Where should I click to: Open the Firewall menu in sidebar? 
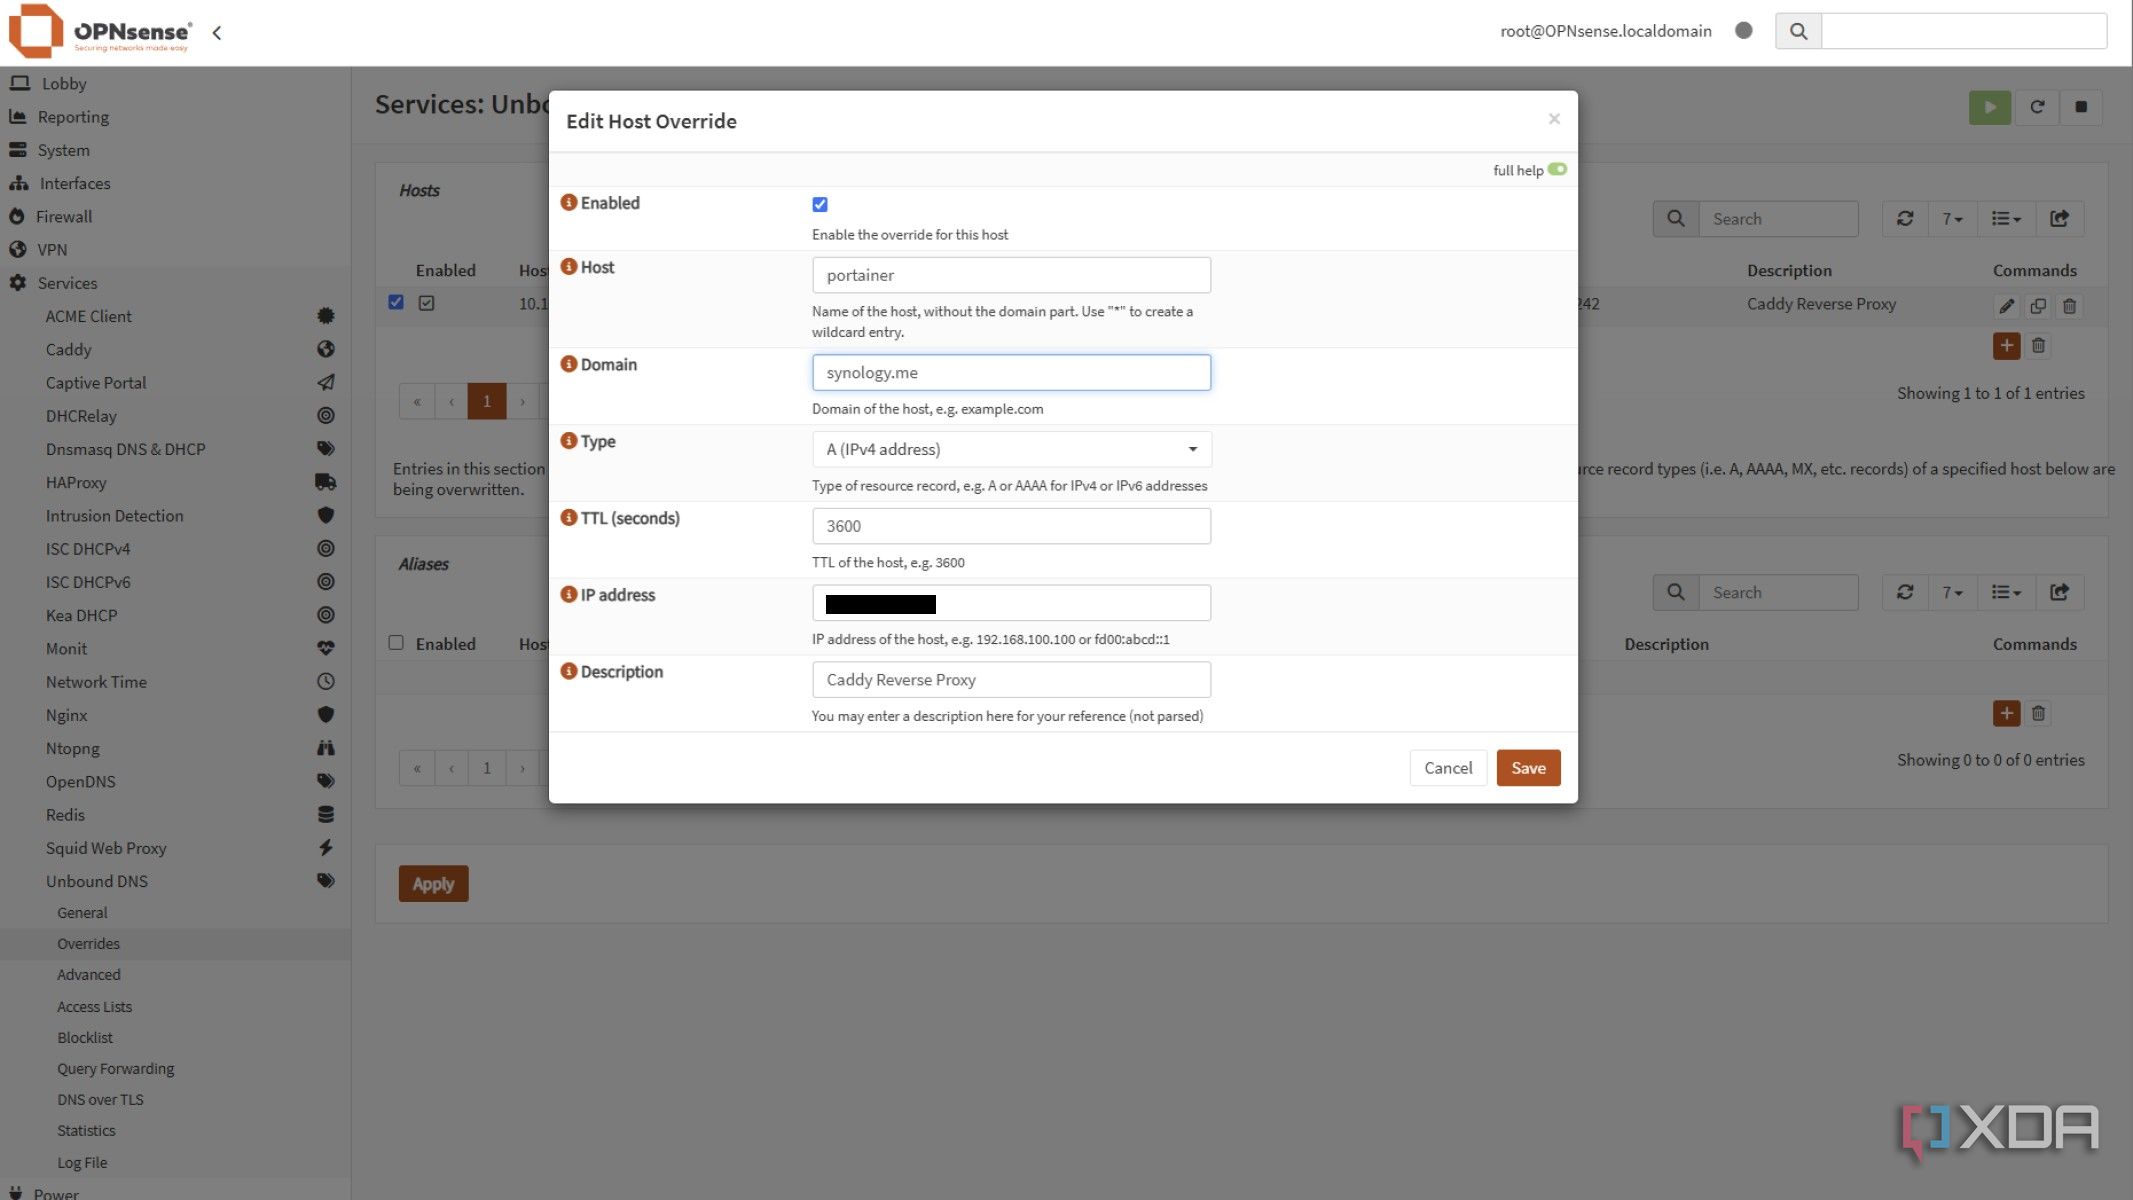coord(64,217)
